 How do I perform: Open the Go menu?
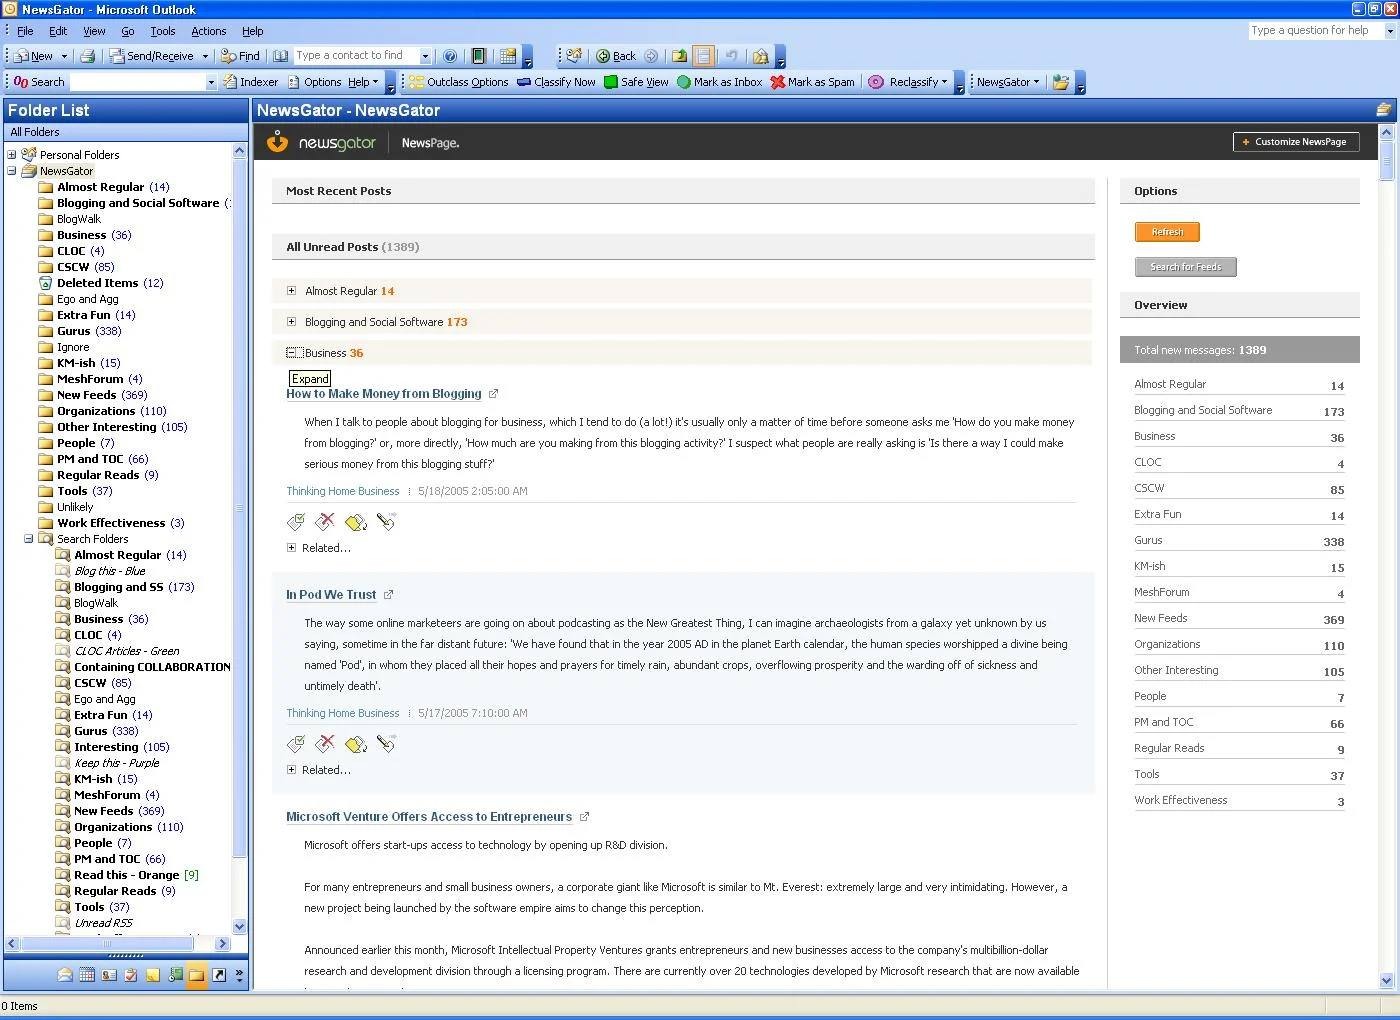[x=128, y=31]
